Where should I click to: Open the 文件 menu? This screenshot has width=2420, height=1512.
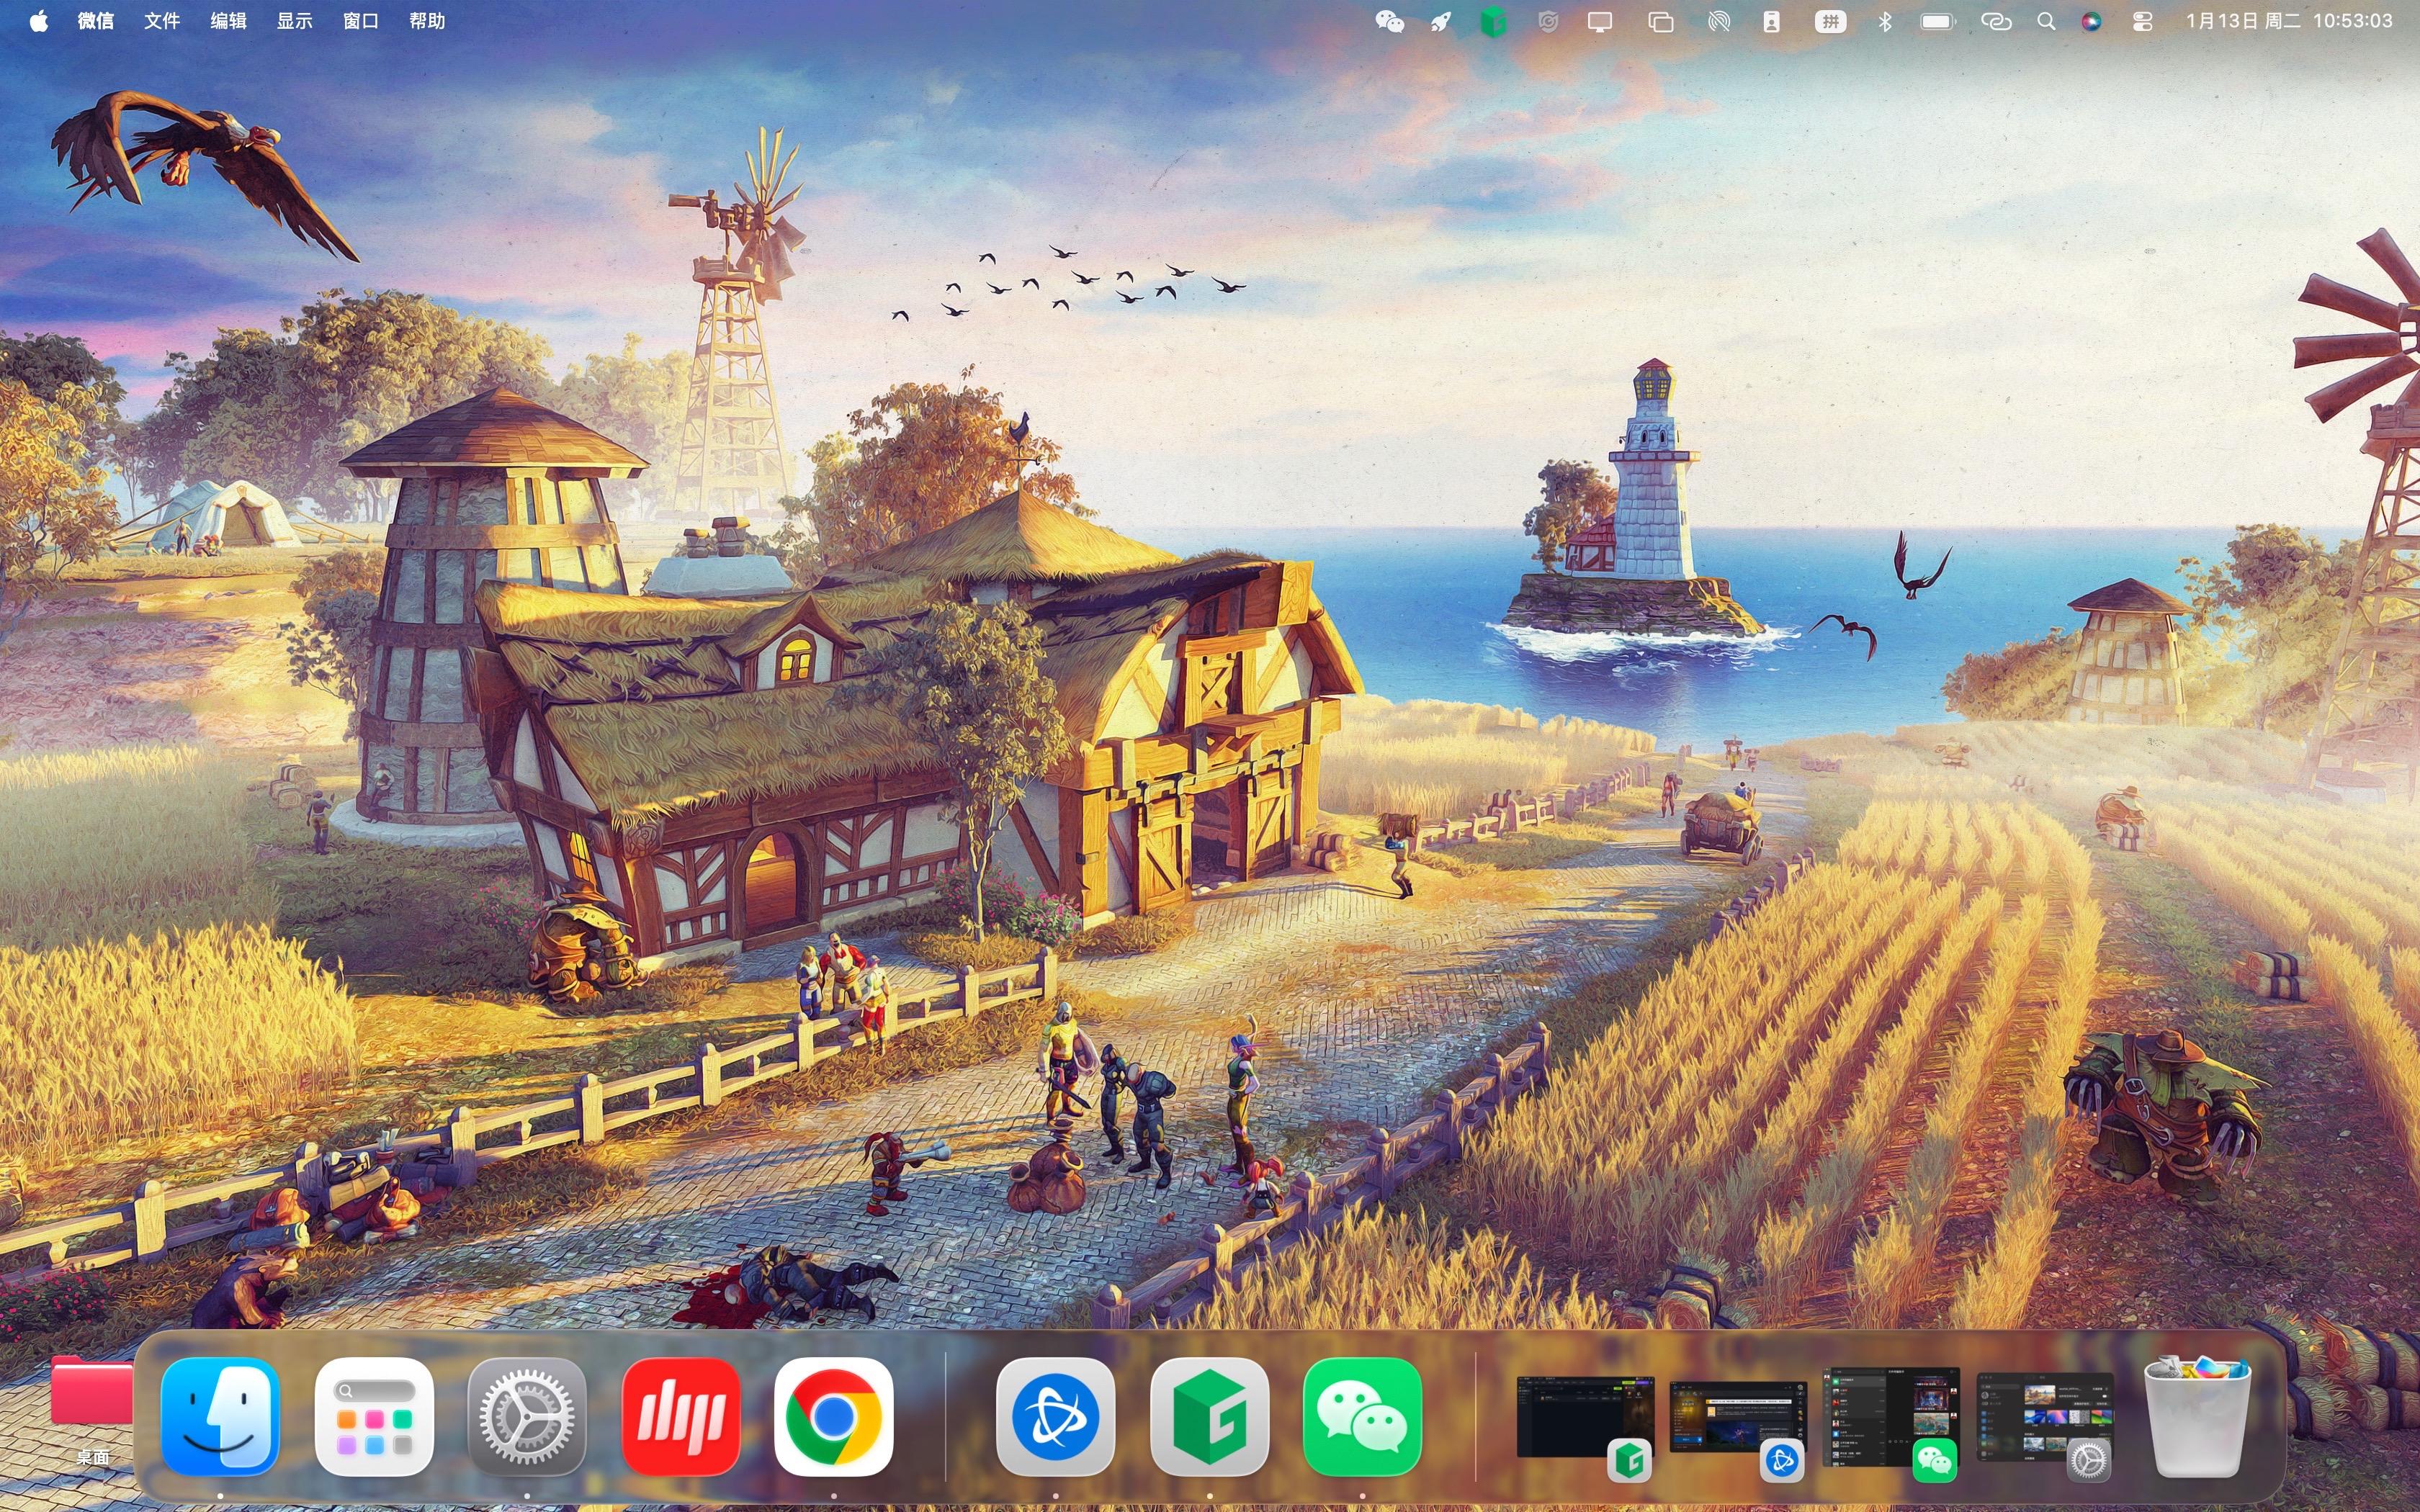(x=161, y=21)
